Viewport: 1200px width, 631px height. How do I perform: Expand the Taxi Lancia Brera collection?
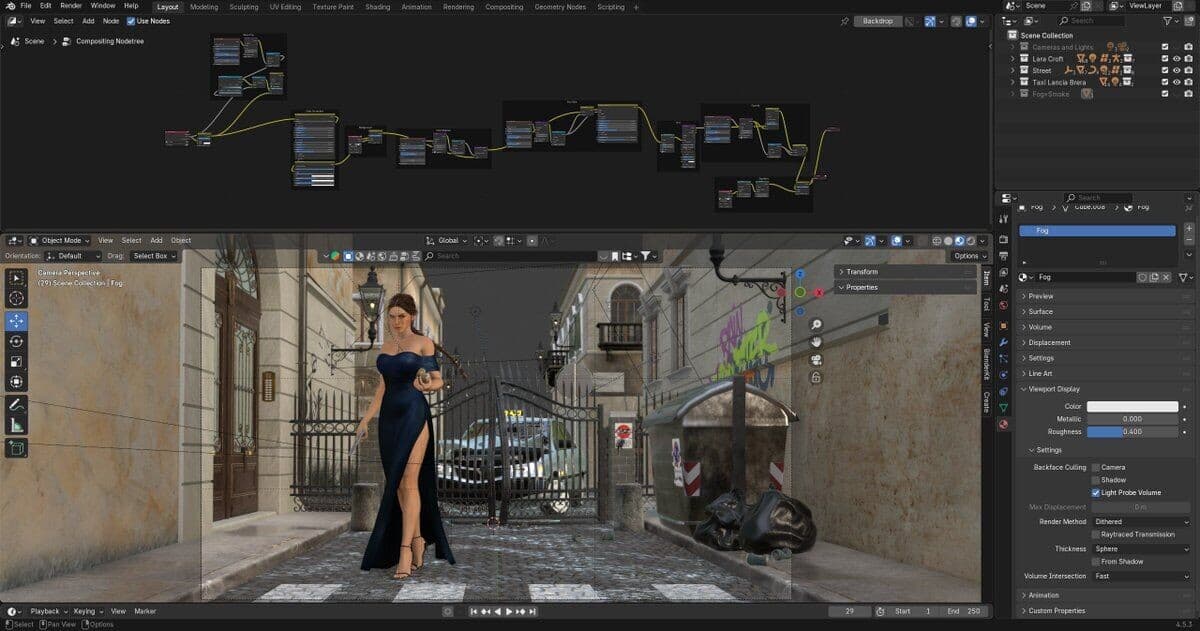pos(1012,82)
